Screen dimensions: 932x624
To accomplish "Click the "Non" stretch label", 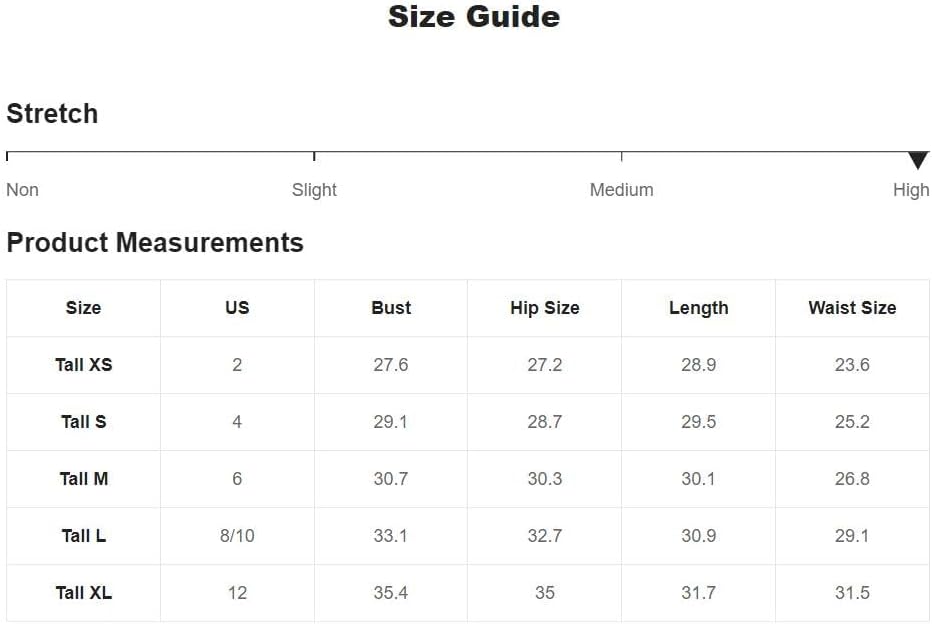I will pos(22,190).
